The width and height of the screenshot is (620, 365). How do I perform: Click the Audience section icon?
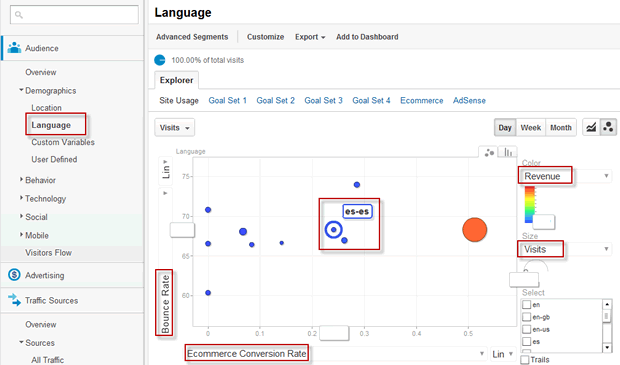(x=14, y=48)
